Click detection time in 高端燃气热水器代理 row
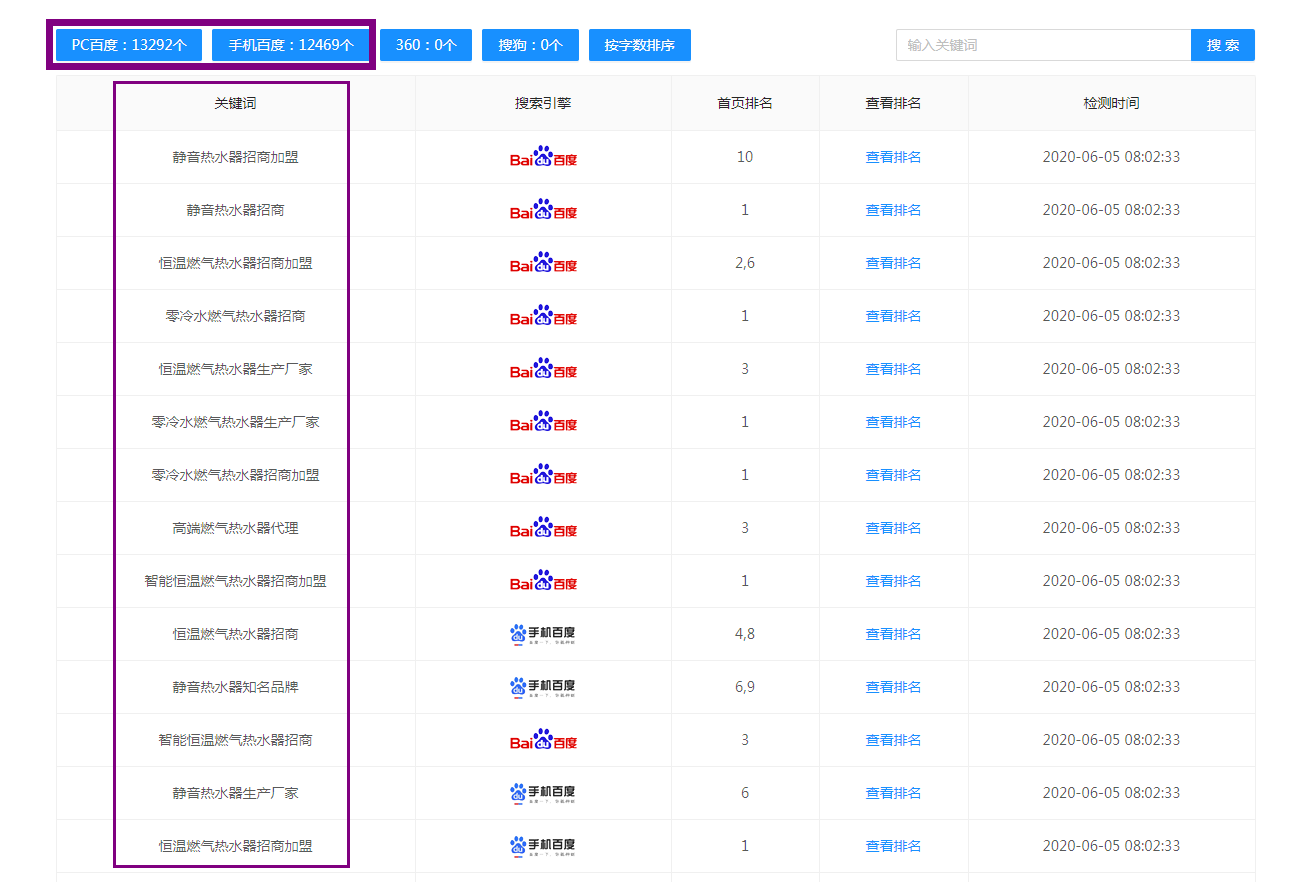1299x882 pixels. coord(1111,528)
